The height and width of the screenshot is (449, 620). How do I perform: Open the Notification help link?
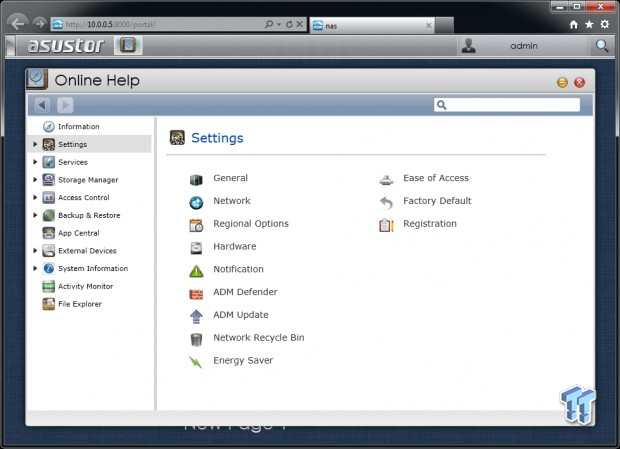(238, 269)
